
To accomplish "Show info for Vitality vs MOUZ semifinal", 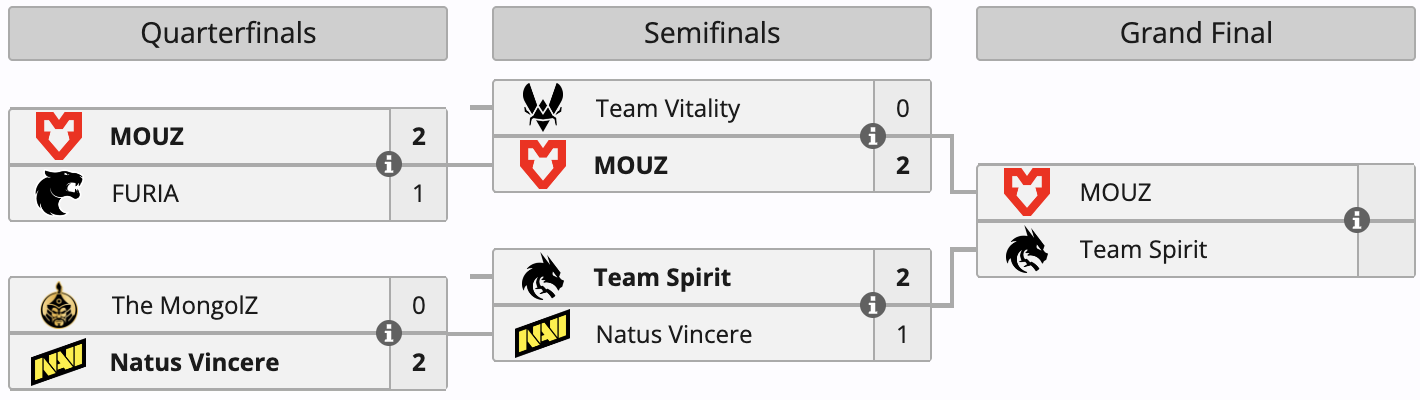I will point(873,136).
